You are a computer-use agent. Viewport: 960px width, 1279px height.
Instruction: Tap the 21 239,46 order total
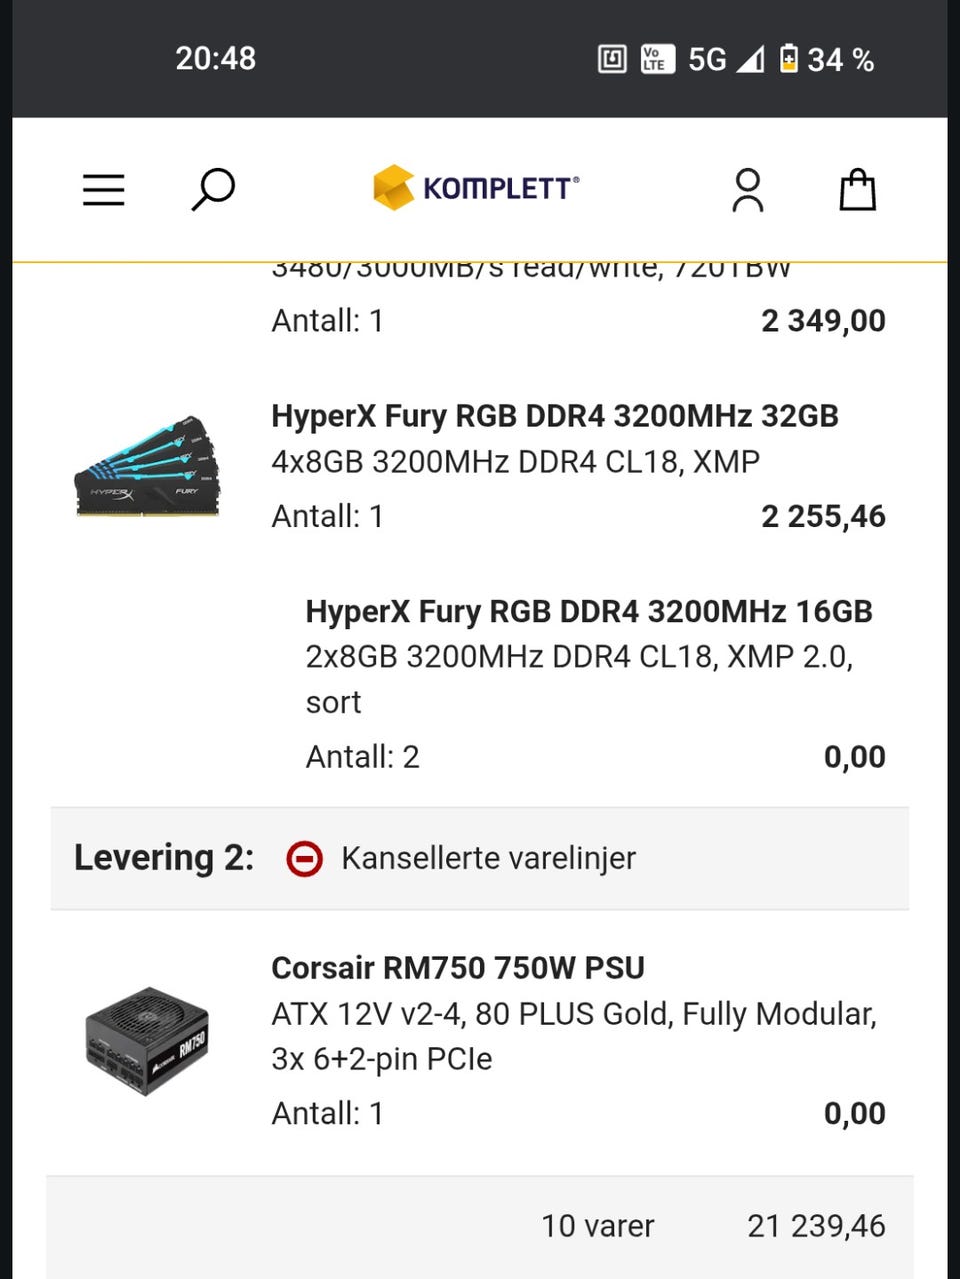[x=816, y=1226]
